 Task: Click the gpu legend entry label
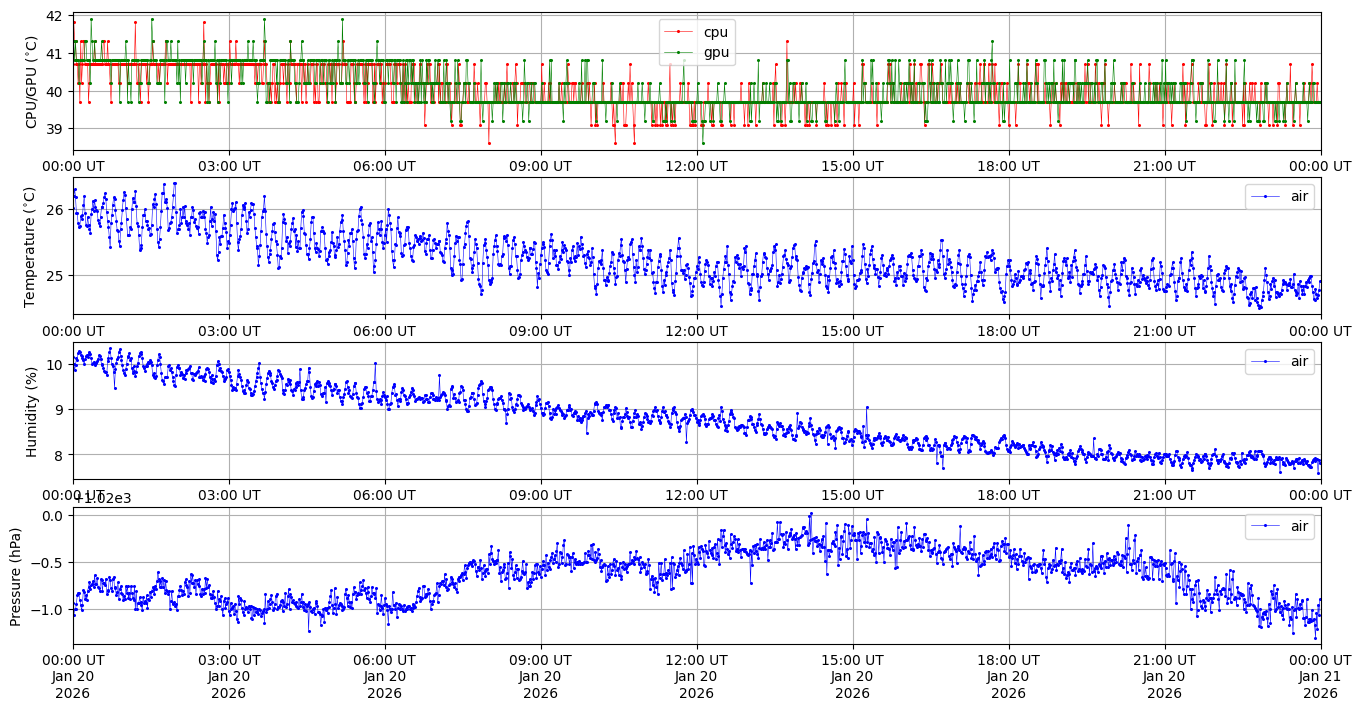(x=716, y=51)
